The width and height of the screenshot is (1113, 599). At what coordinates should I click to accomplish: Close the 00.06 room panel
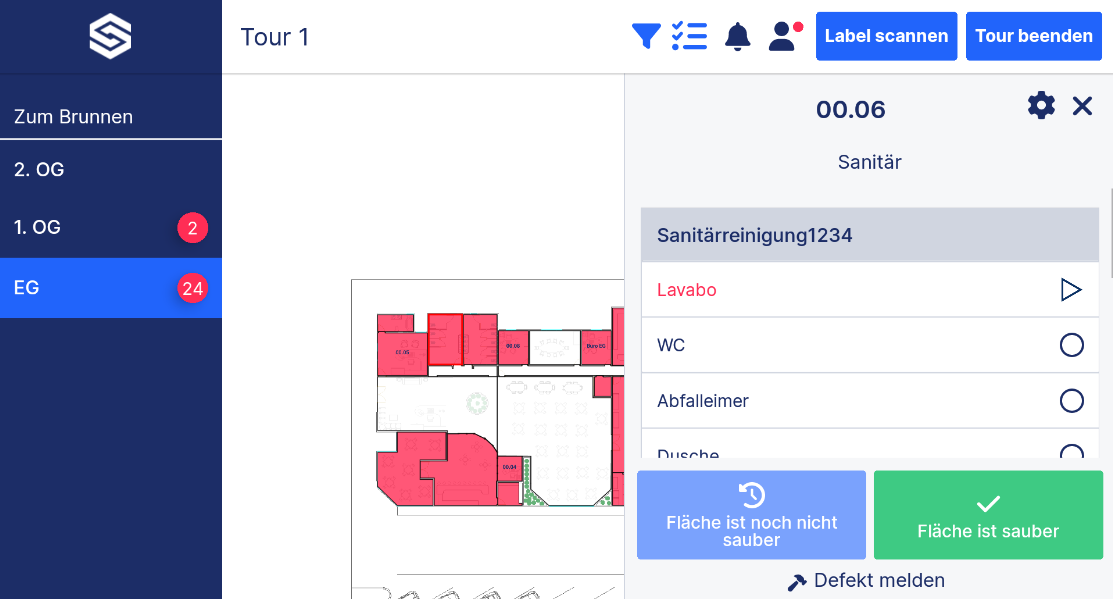[1082, 106]
